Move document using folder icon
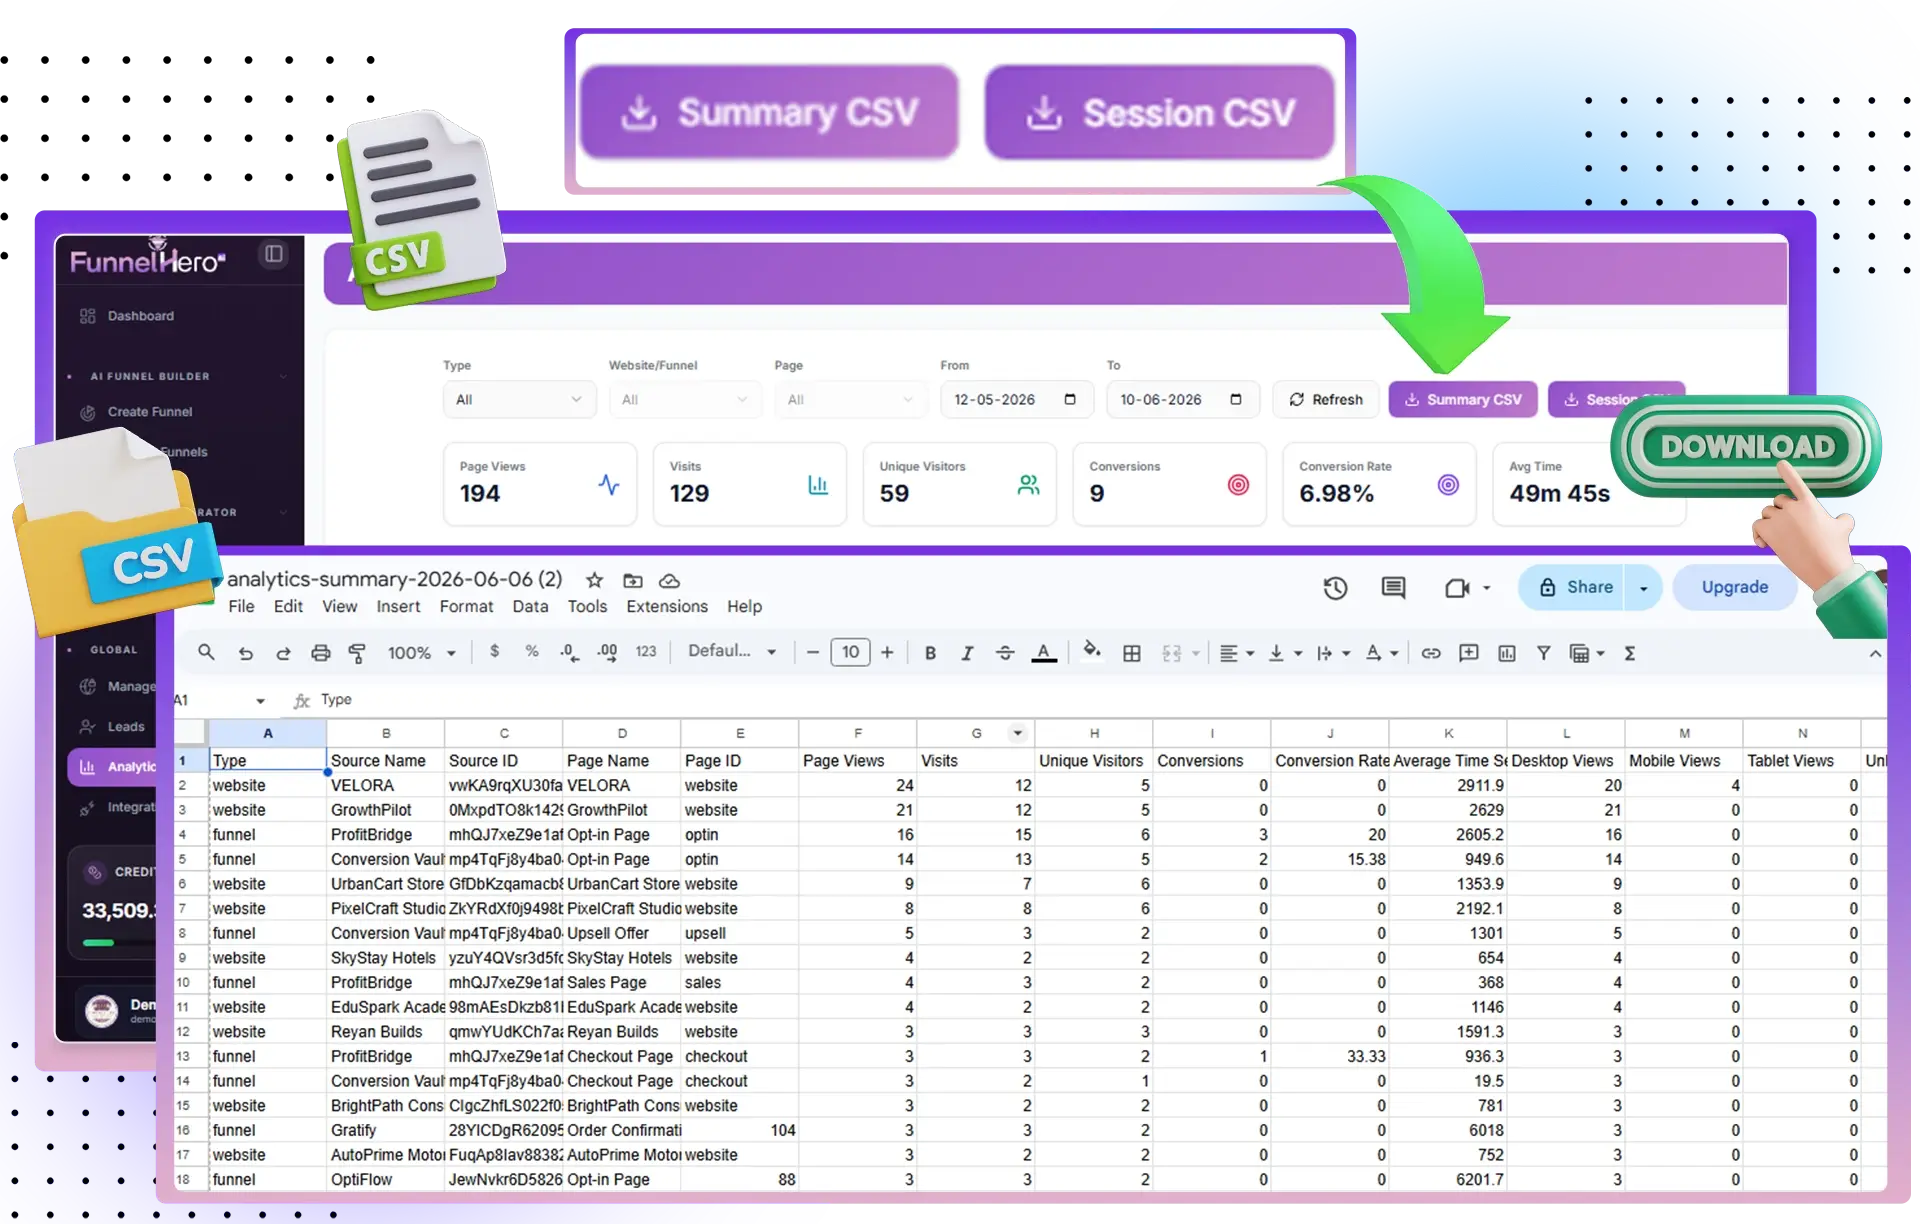Image resolution: width=1920 pixels, height=1224 pixels. tap(633, 580)
